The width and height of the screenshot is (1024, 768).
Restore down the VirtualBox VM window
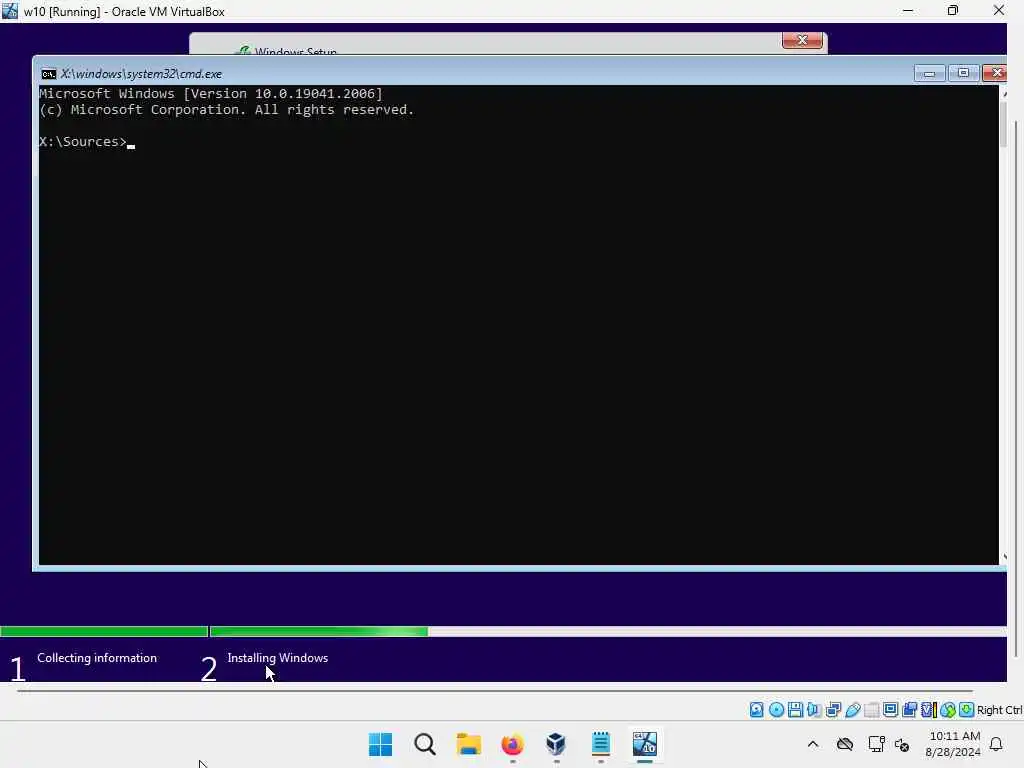pos(953,11)
